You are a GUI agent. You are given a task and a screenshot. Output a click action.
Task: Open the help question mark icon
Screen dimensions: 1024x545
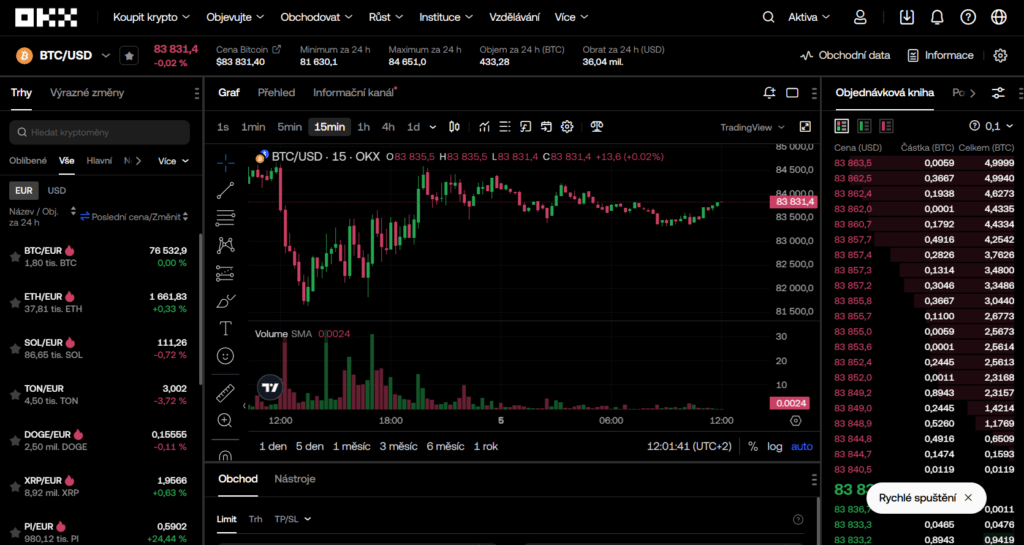point(968,17)
